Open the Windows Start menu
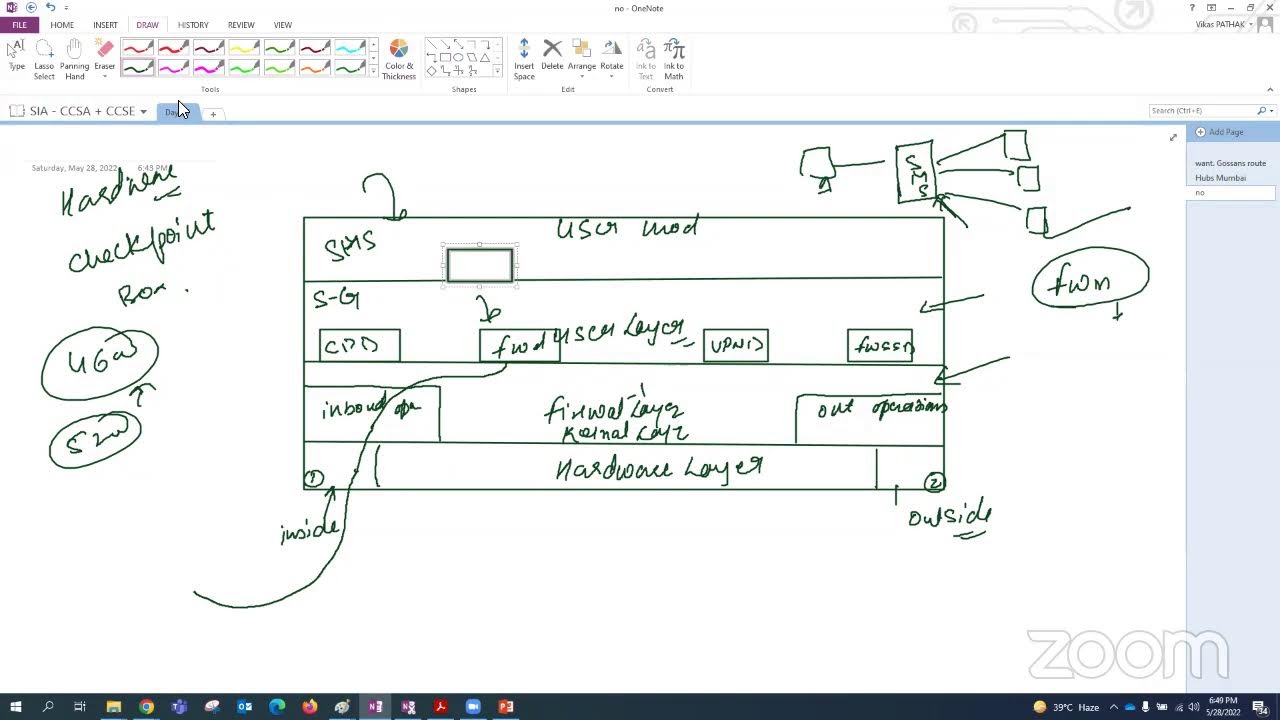 15,707
